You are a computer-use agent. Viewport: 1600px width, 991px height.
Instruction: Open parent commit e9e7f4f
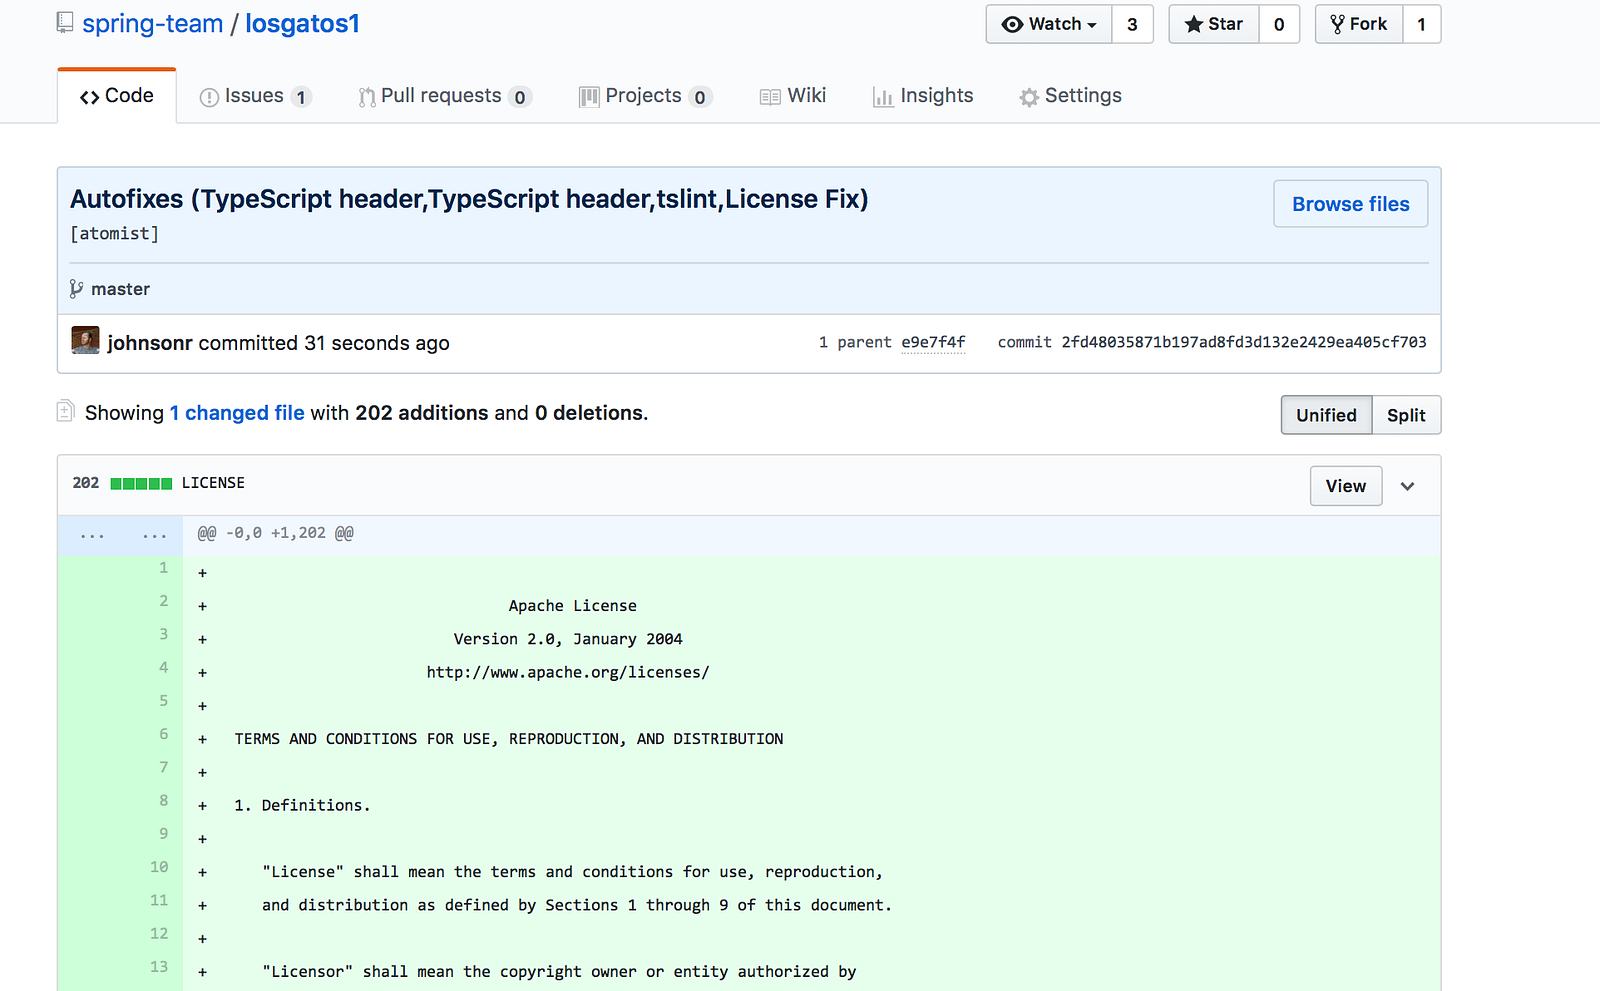pos(933,342)
